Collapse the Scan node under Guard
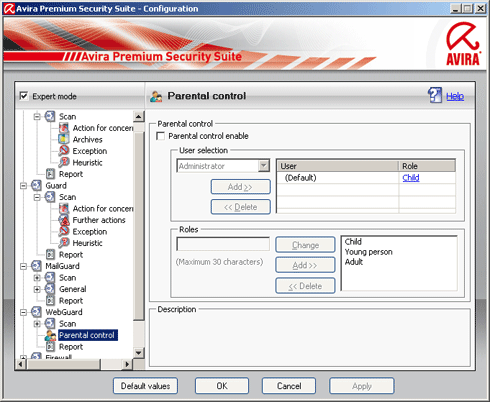 37,197
